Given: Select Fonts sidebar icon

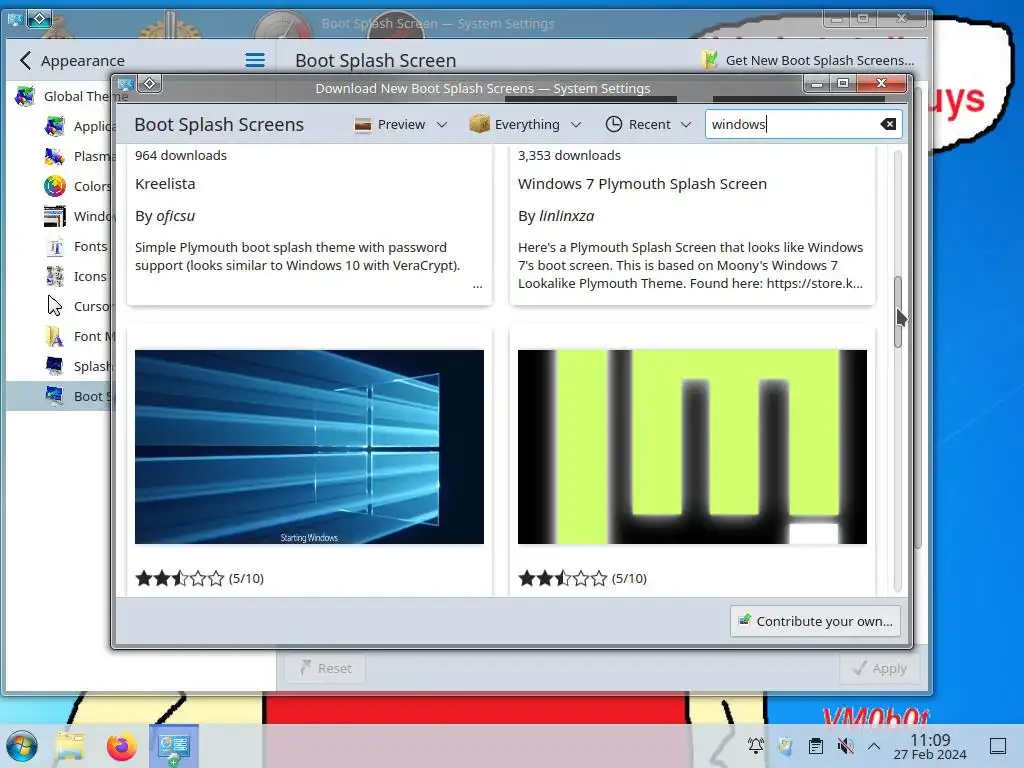Looking at the screenshot, I should [x=55, y=246].
